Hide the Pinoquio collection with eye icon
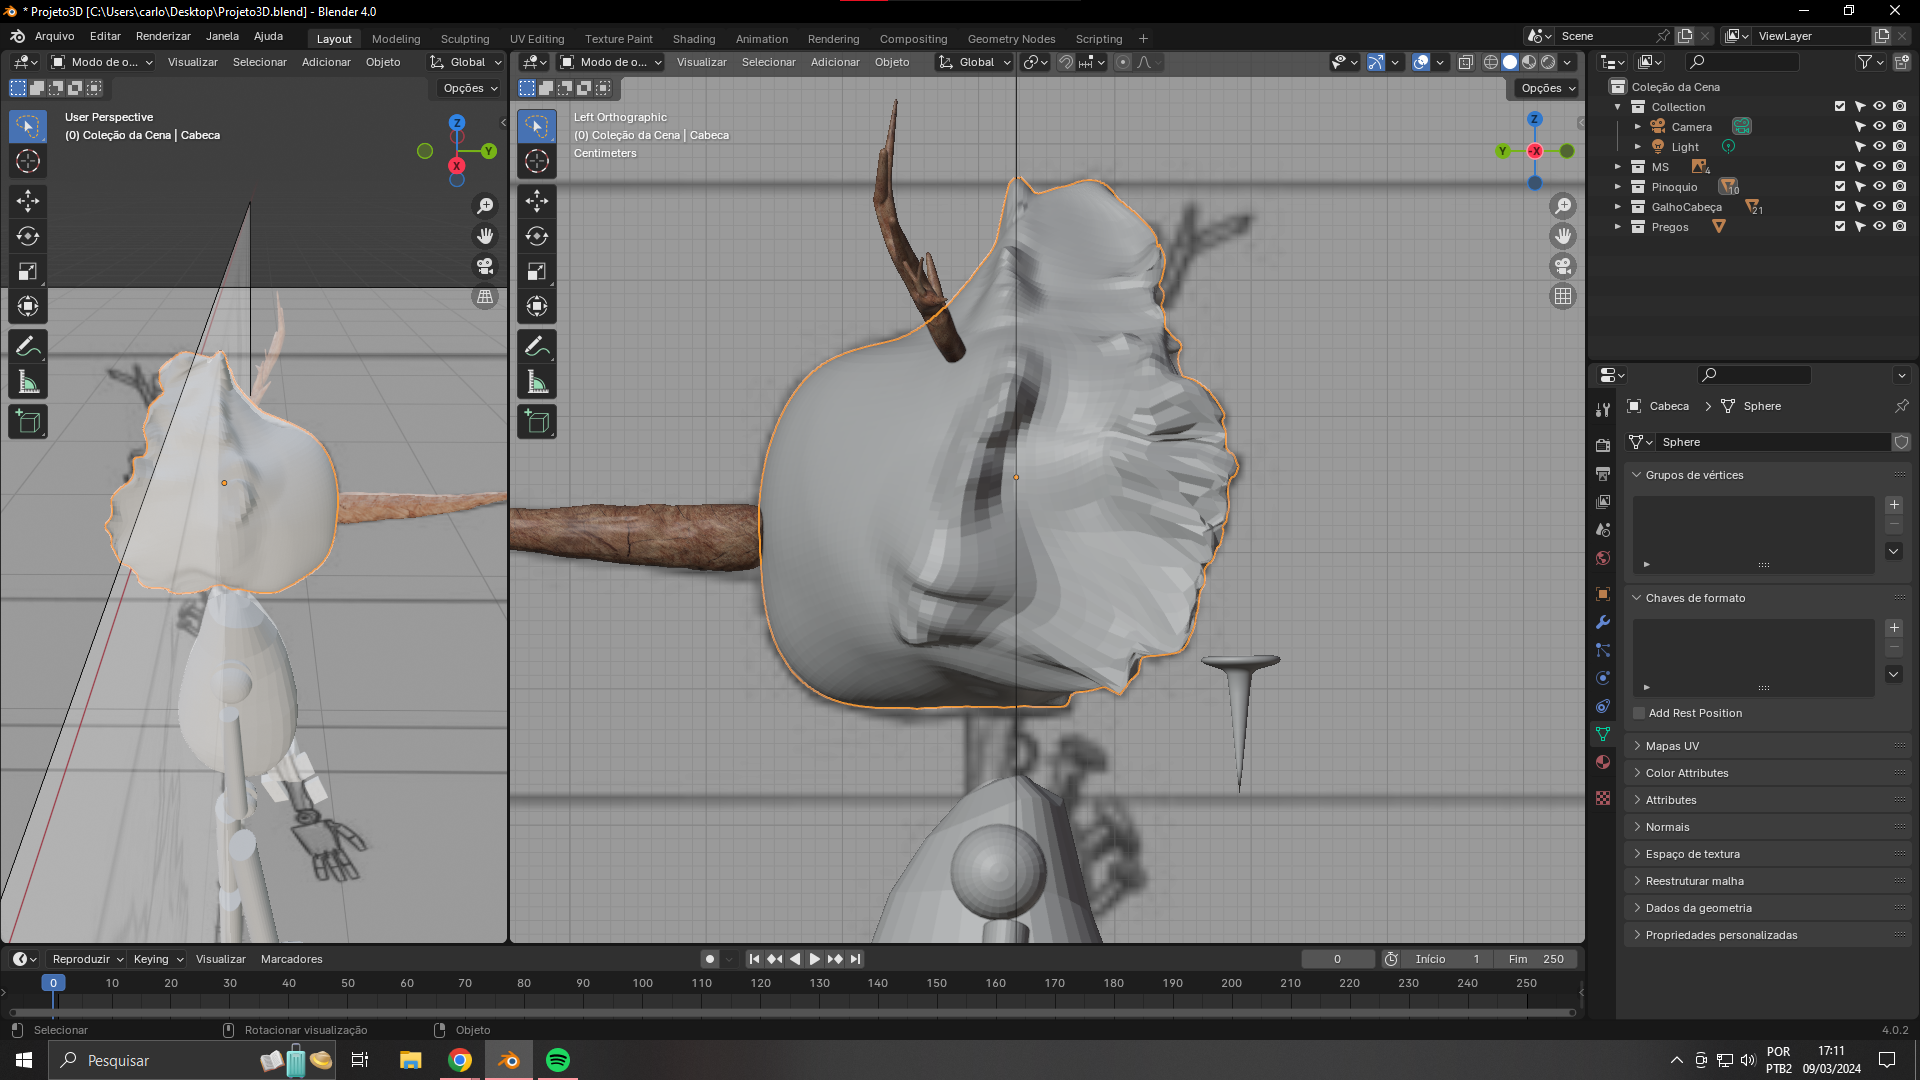Image resolution: width=1920 pixels, height=1080 pixels. (1879, 187)
